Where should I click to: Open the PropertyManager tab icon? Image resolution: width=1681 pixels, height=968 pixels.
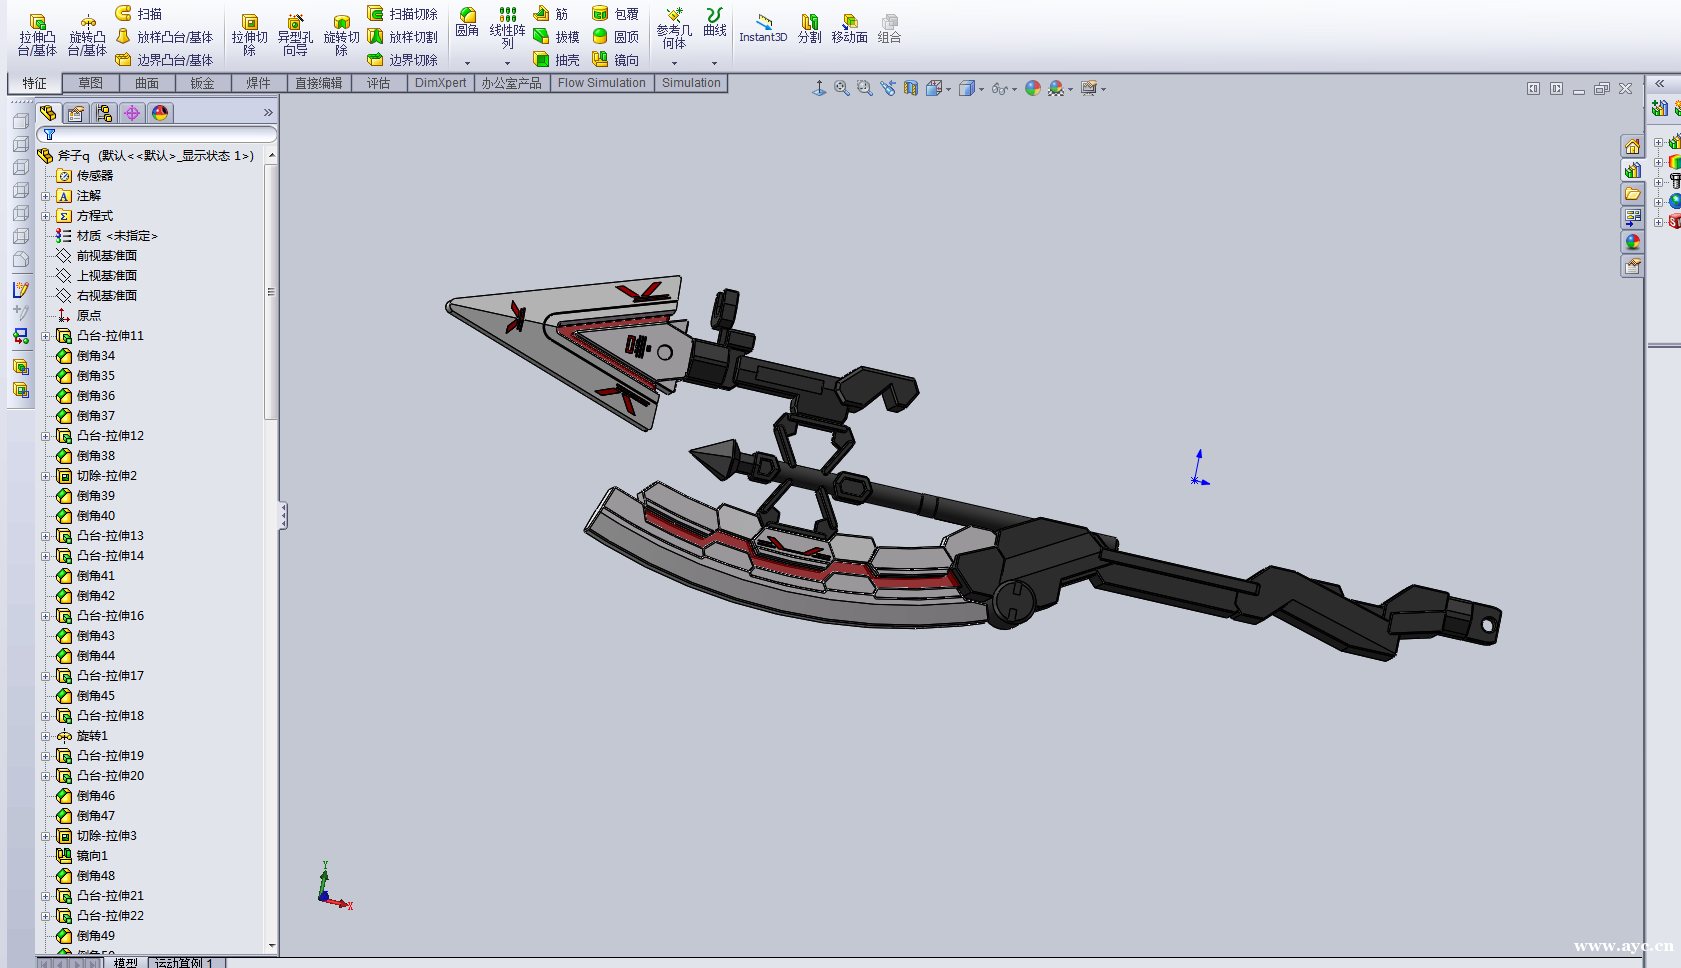click(x=76, y=113)
